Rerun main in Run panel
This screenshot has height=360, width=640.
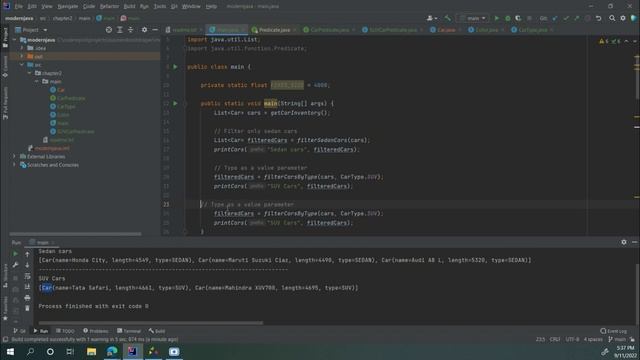click(16, 254)
